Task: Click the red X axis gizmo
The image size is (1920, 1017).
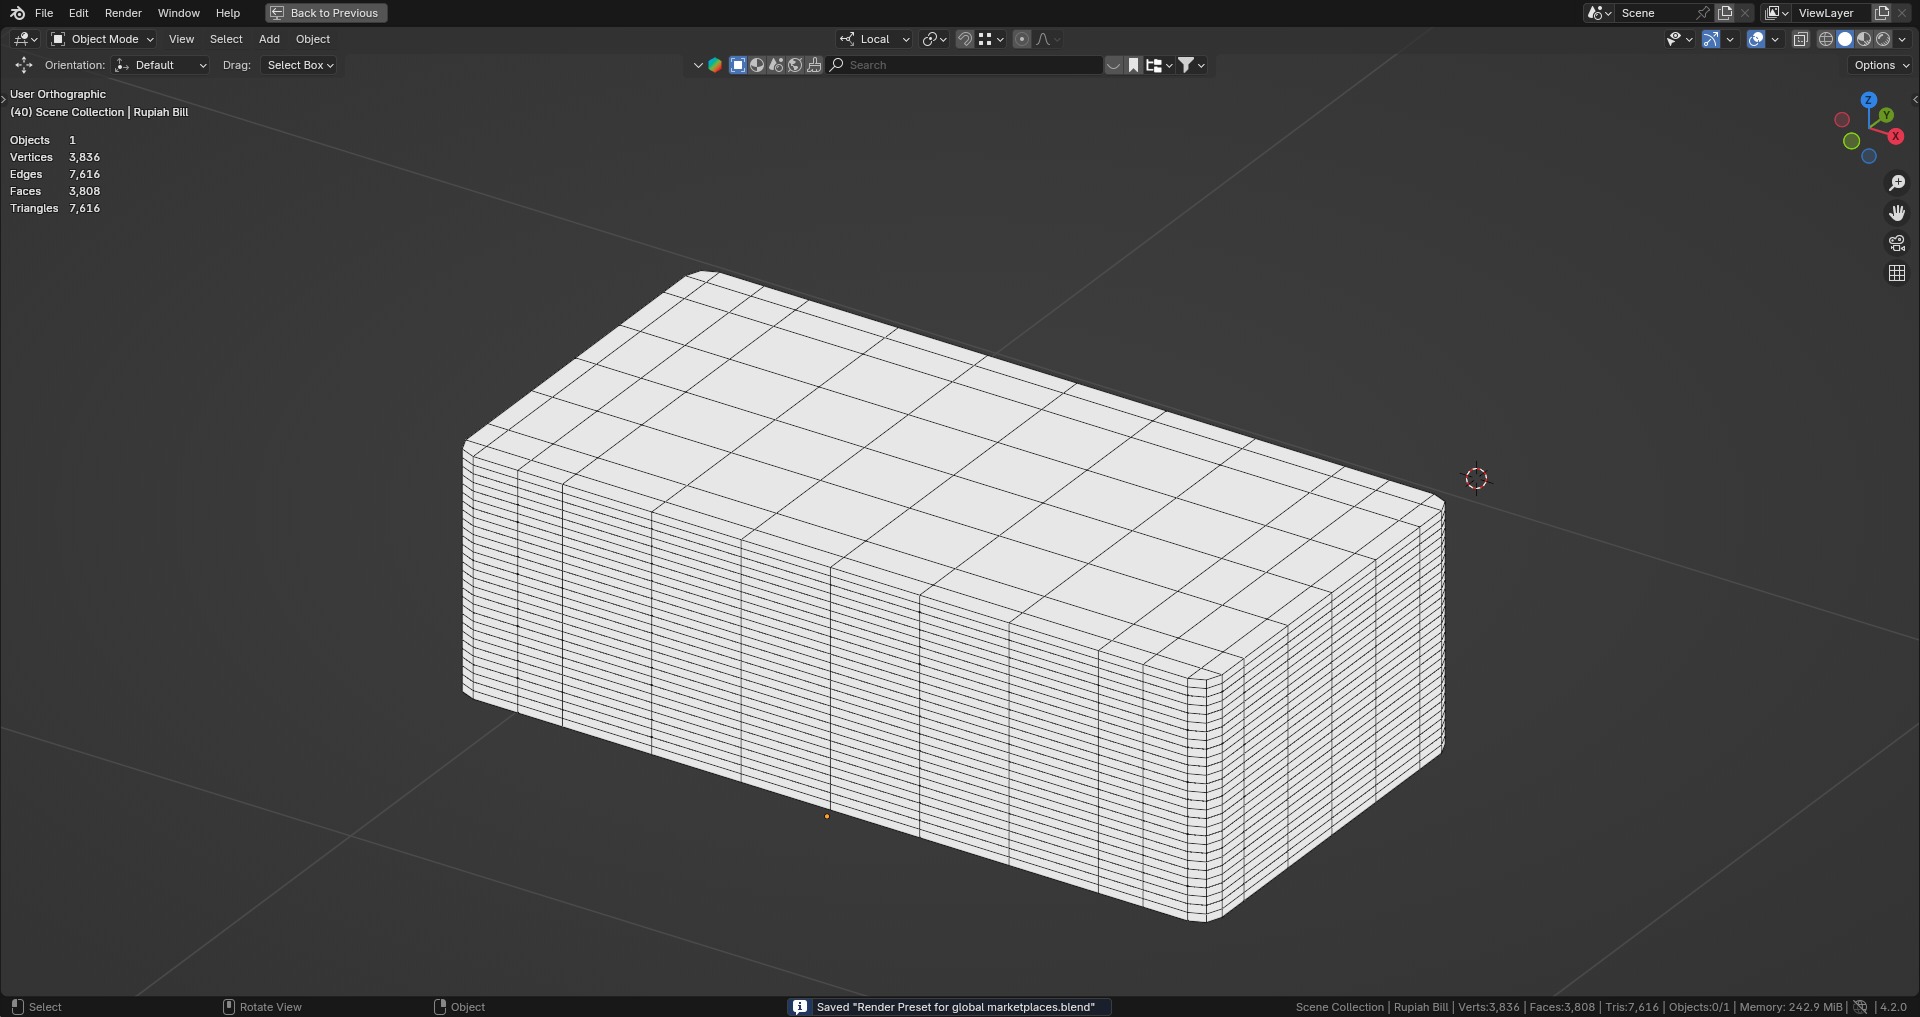Action: (1895, 136)
